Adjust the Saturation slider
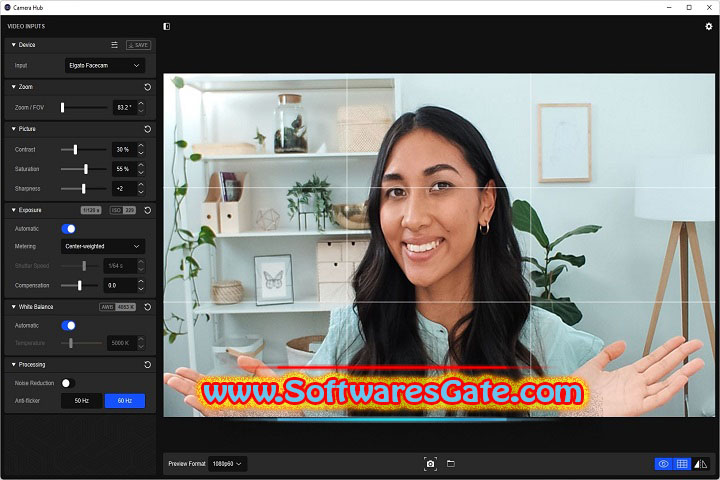 point(84,169)
